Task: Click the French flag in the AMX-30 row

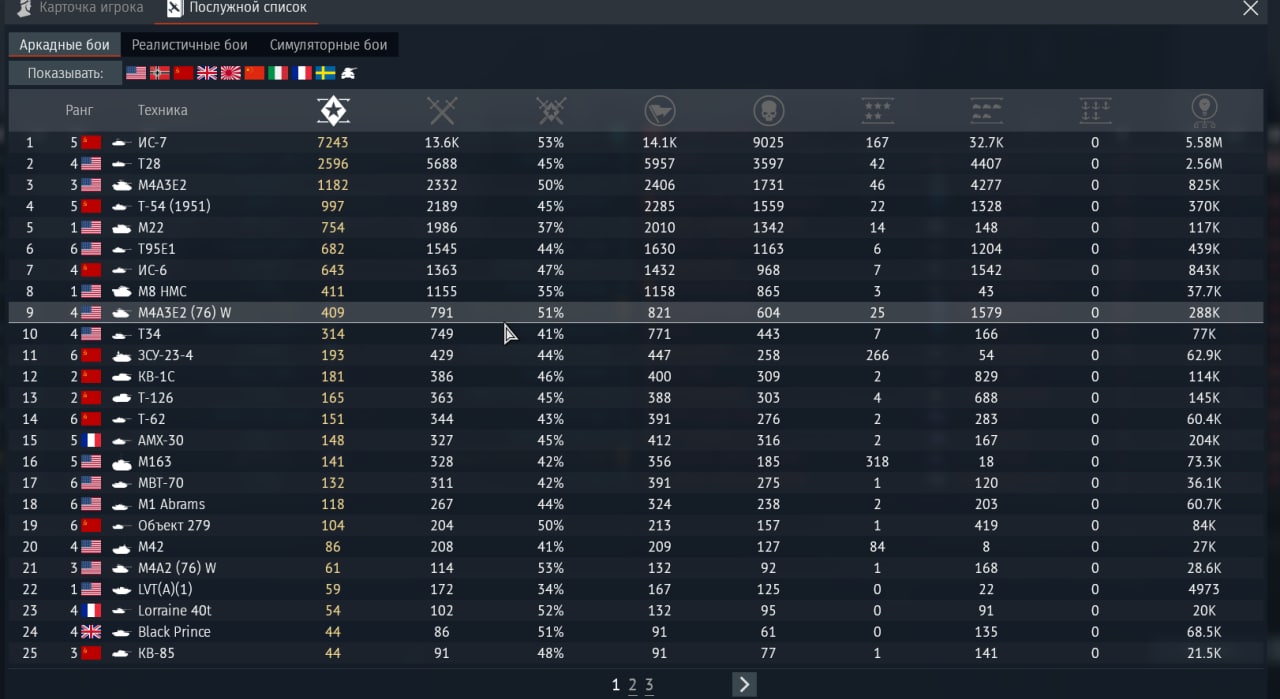Action: tap(91, 440)
